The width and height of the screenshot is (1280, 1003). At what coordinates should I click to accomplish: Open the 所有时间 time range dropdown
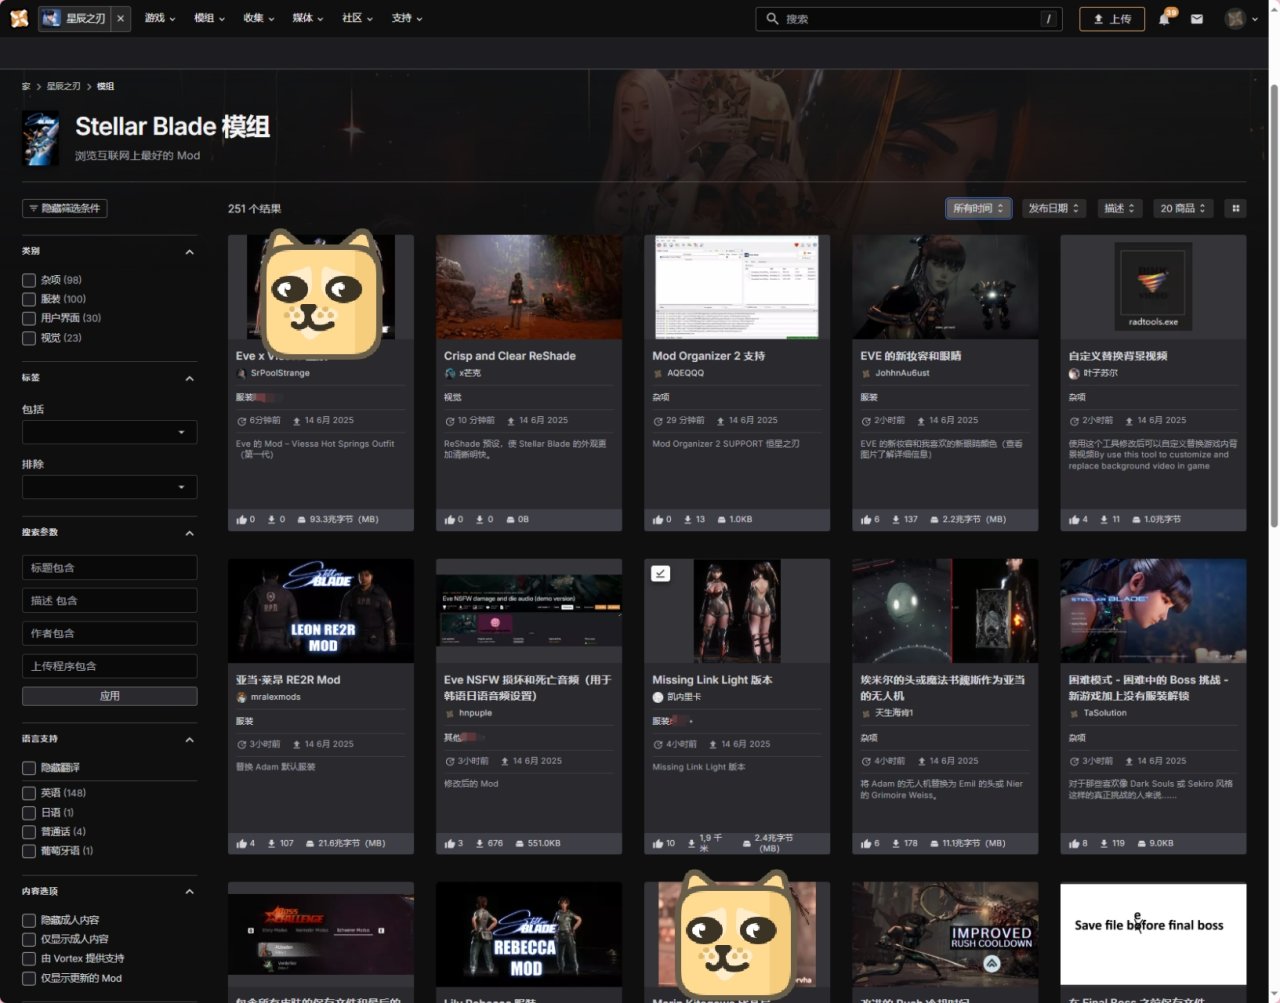tap(979, 208)
